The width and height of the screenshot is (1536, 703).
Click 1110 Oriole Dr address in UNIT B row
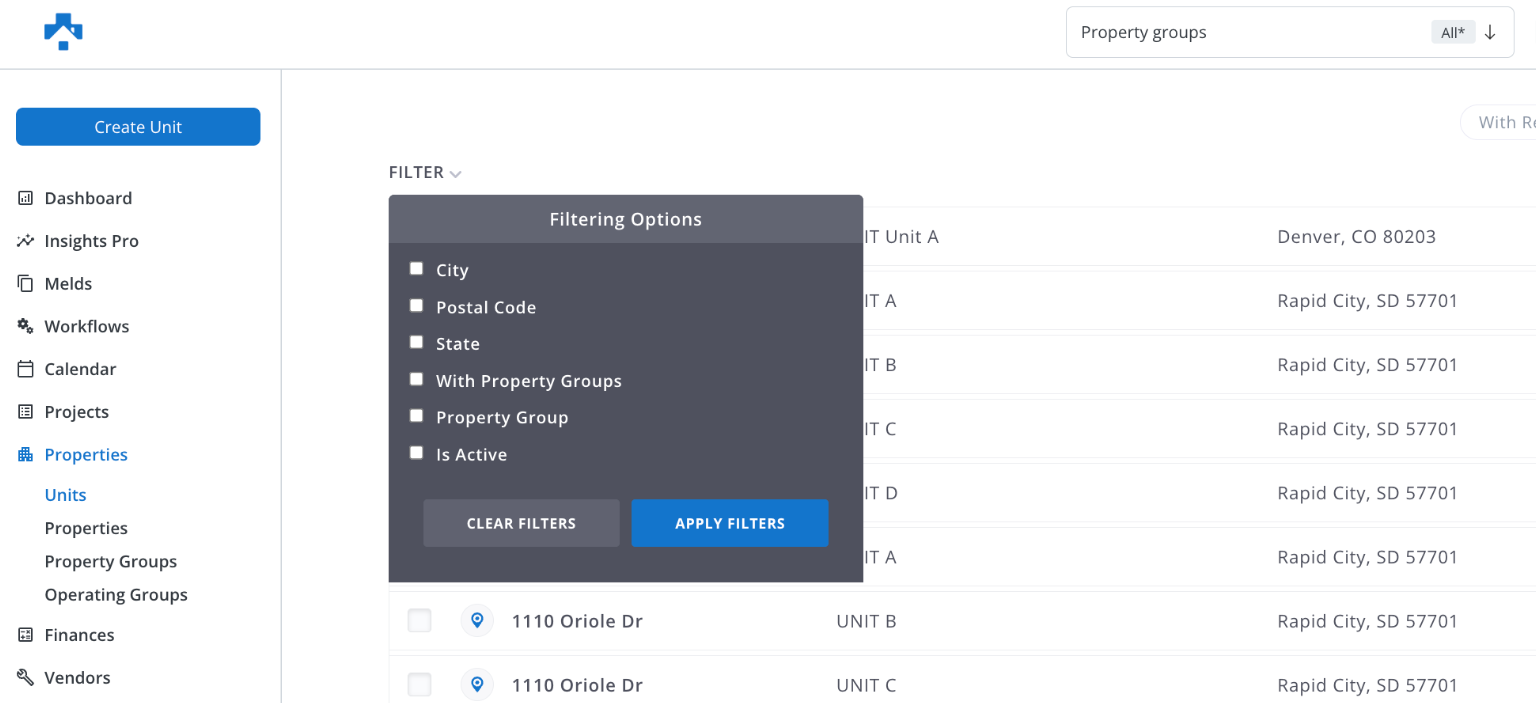pyautogui.click(x=577, y=621)
